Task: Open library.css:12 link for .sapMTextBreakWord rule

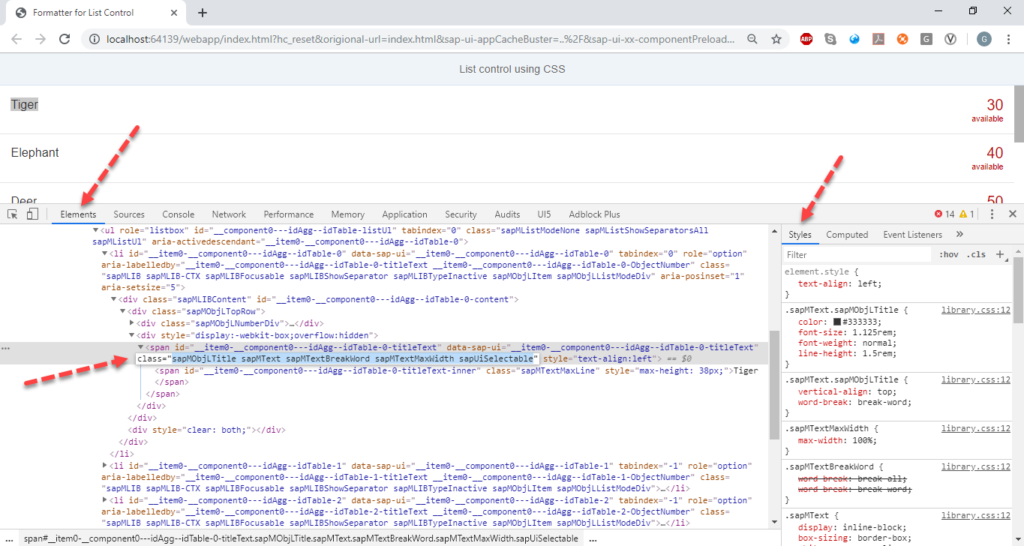Action: pos(976,467)
